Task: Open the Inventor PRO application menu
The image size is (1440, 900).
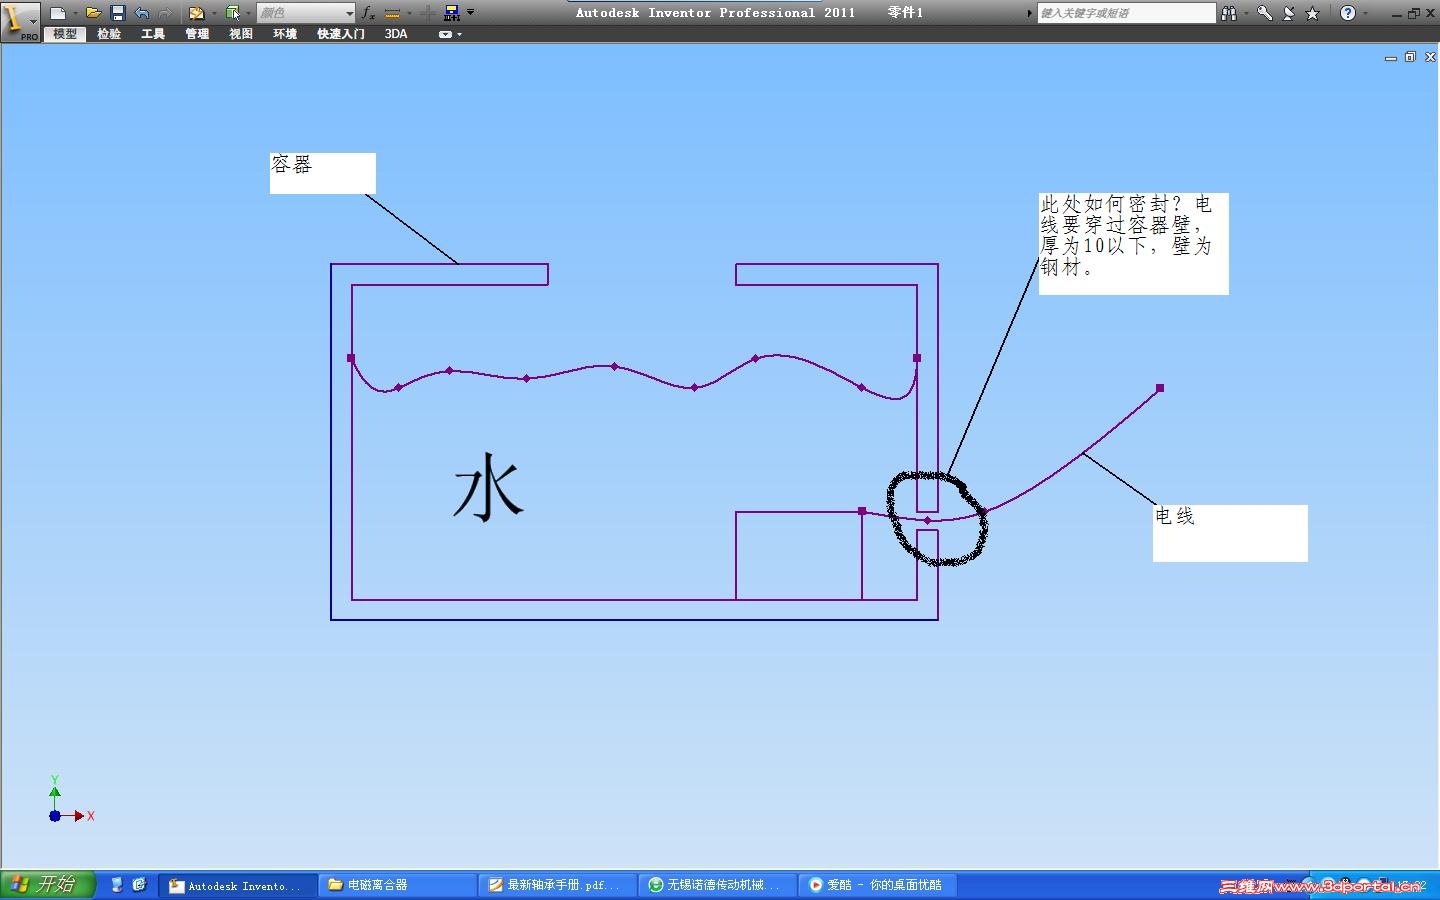Action: pyautogui.click(x=19, y=20)
